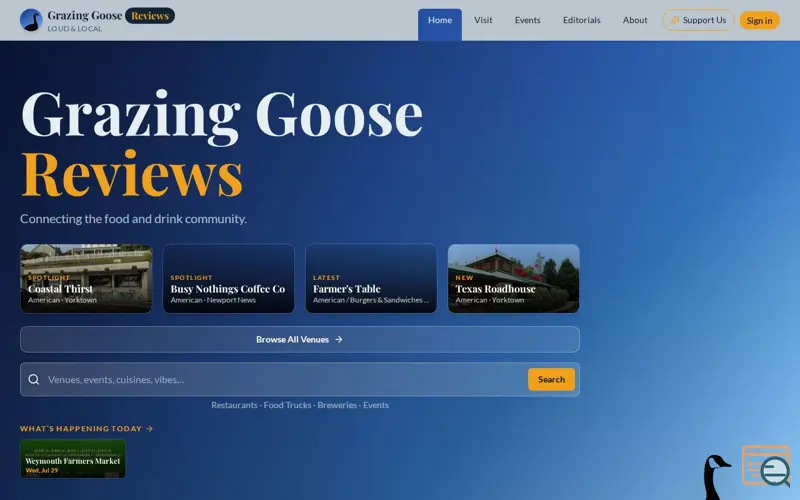Open the Editorials navigation item
The height and width of the screenshot is (500, 800).
(582, 20)
